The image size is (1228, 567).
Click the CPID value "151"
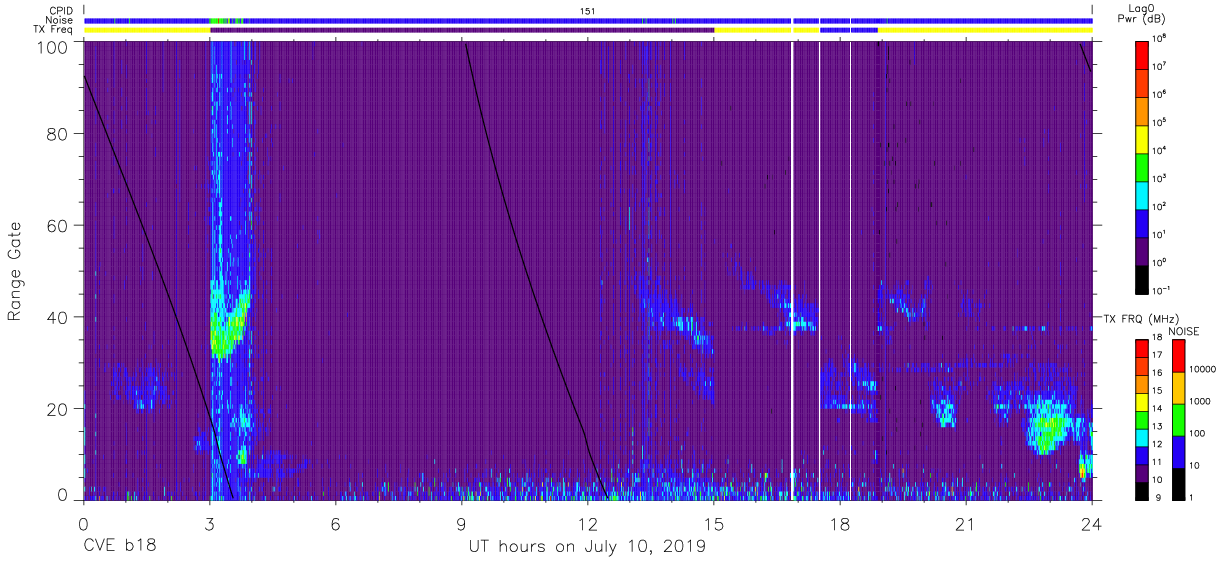click(x=588, y=11)
